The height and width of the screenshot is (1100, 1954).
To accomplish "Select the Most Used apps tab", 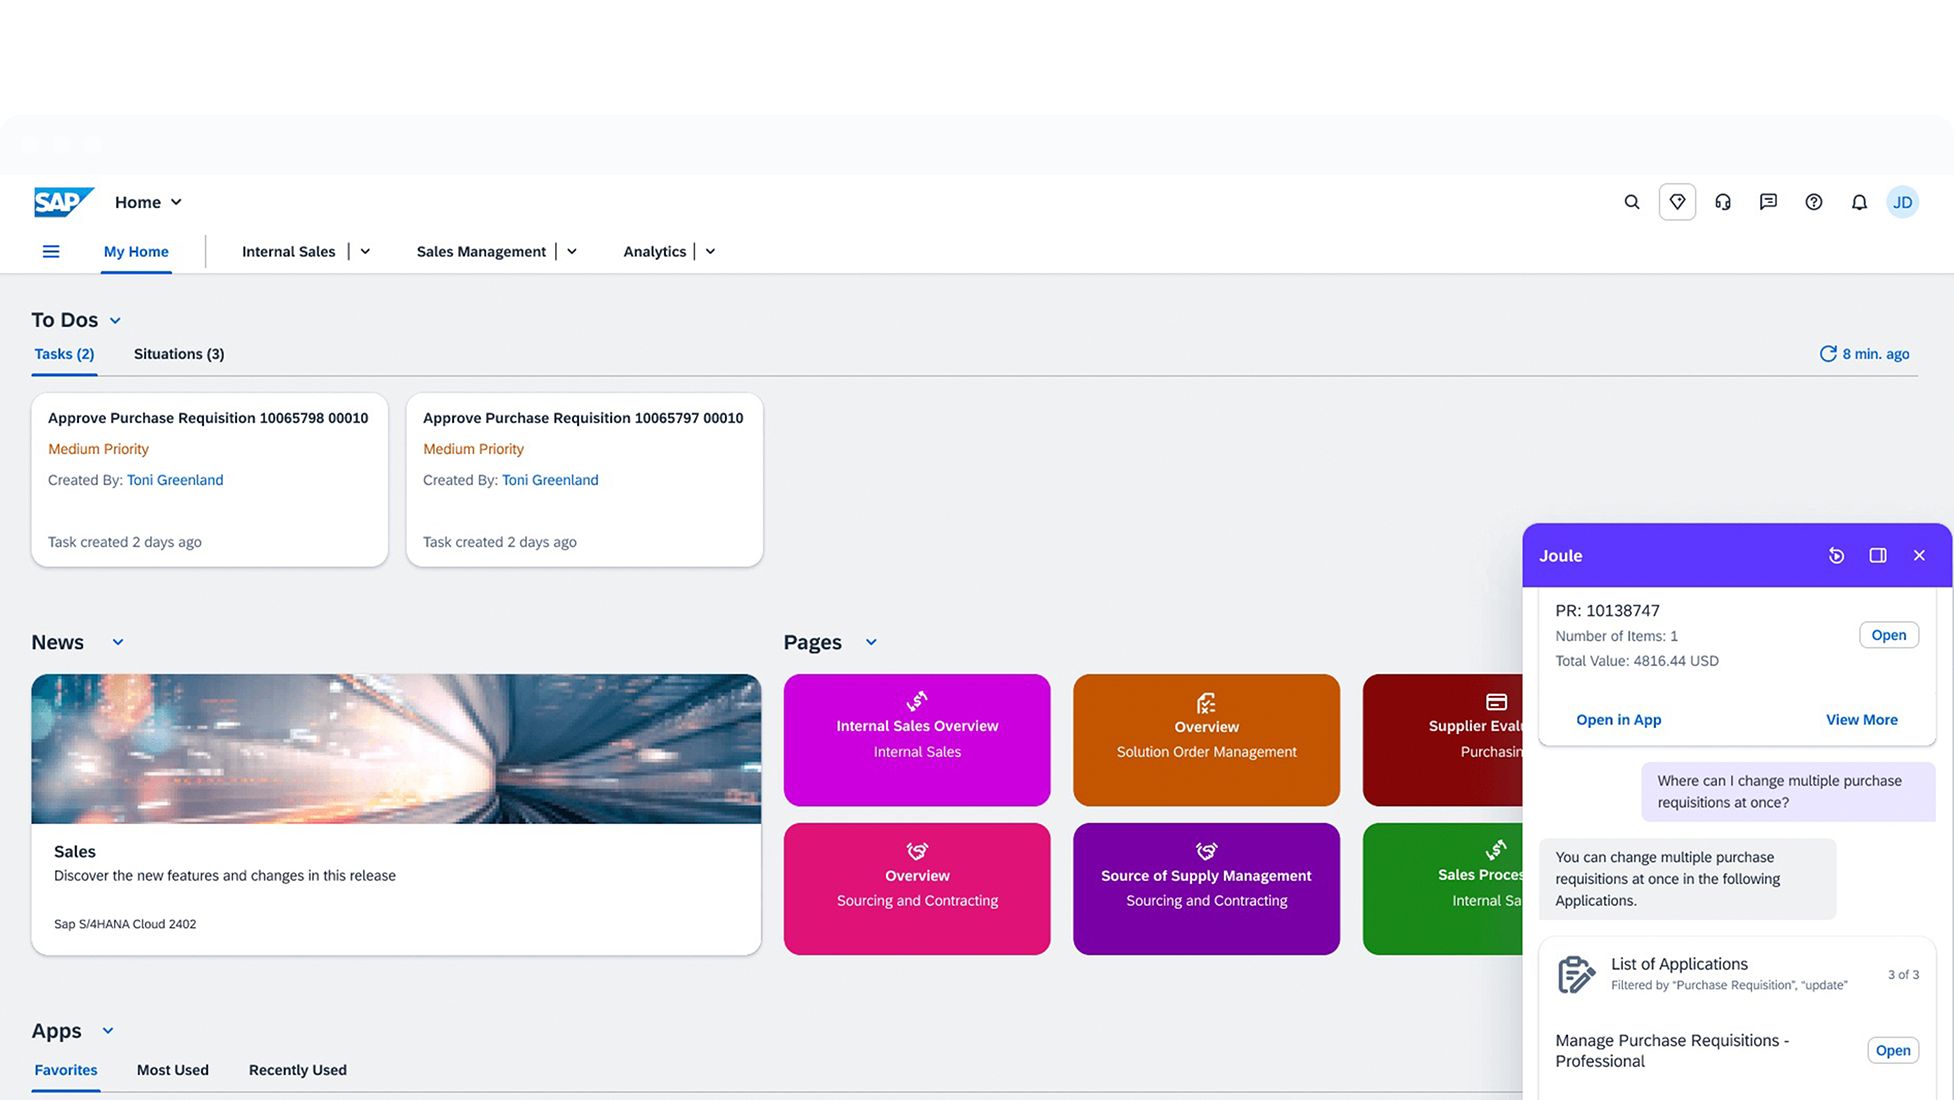I will coord(172,1070).
